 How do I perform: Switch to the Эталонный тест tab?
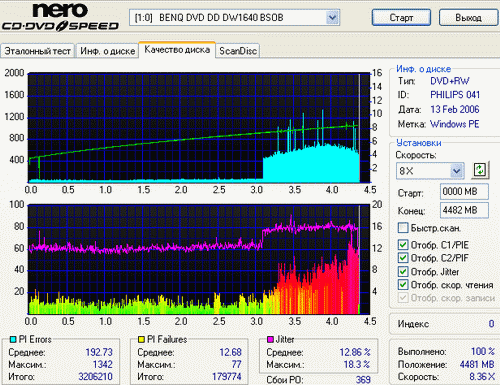37,51
